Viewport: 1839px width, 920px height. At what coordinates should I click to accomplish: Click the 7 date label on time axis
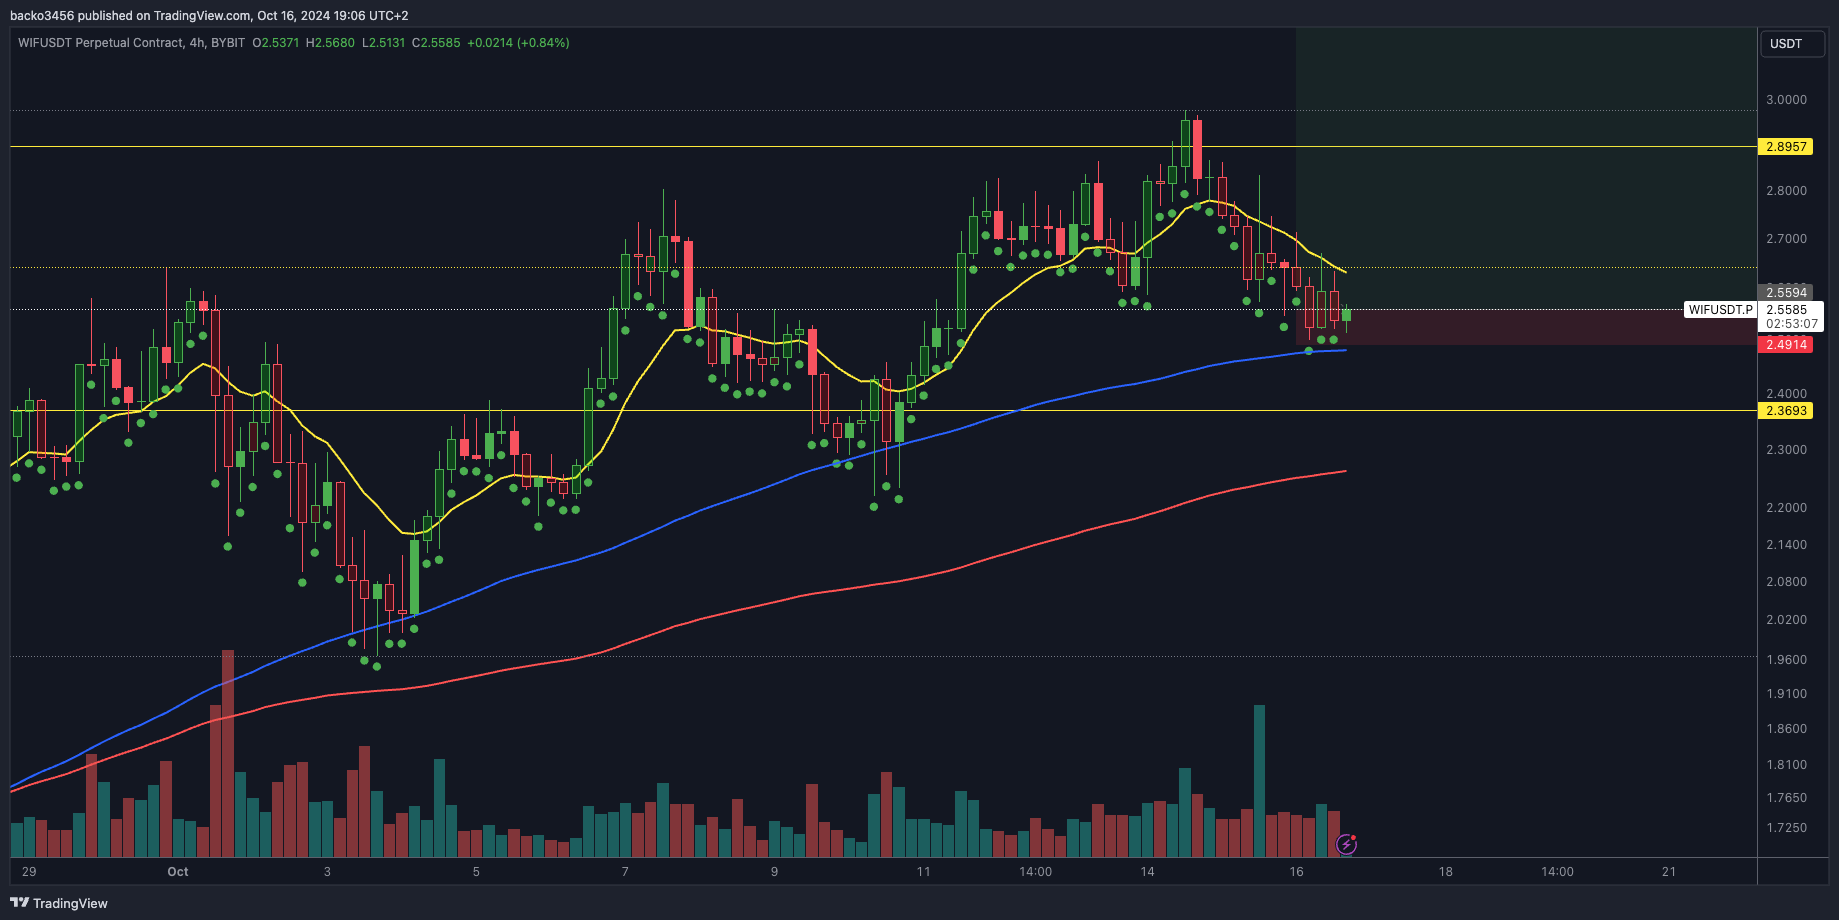(625, 872)
